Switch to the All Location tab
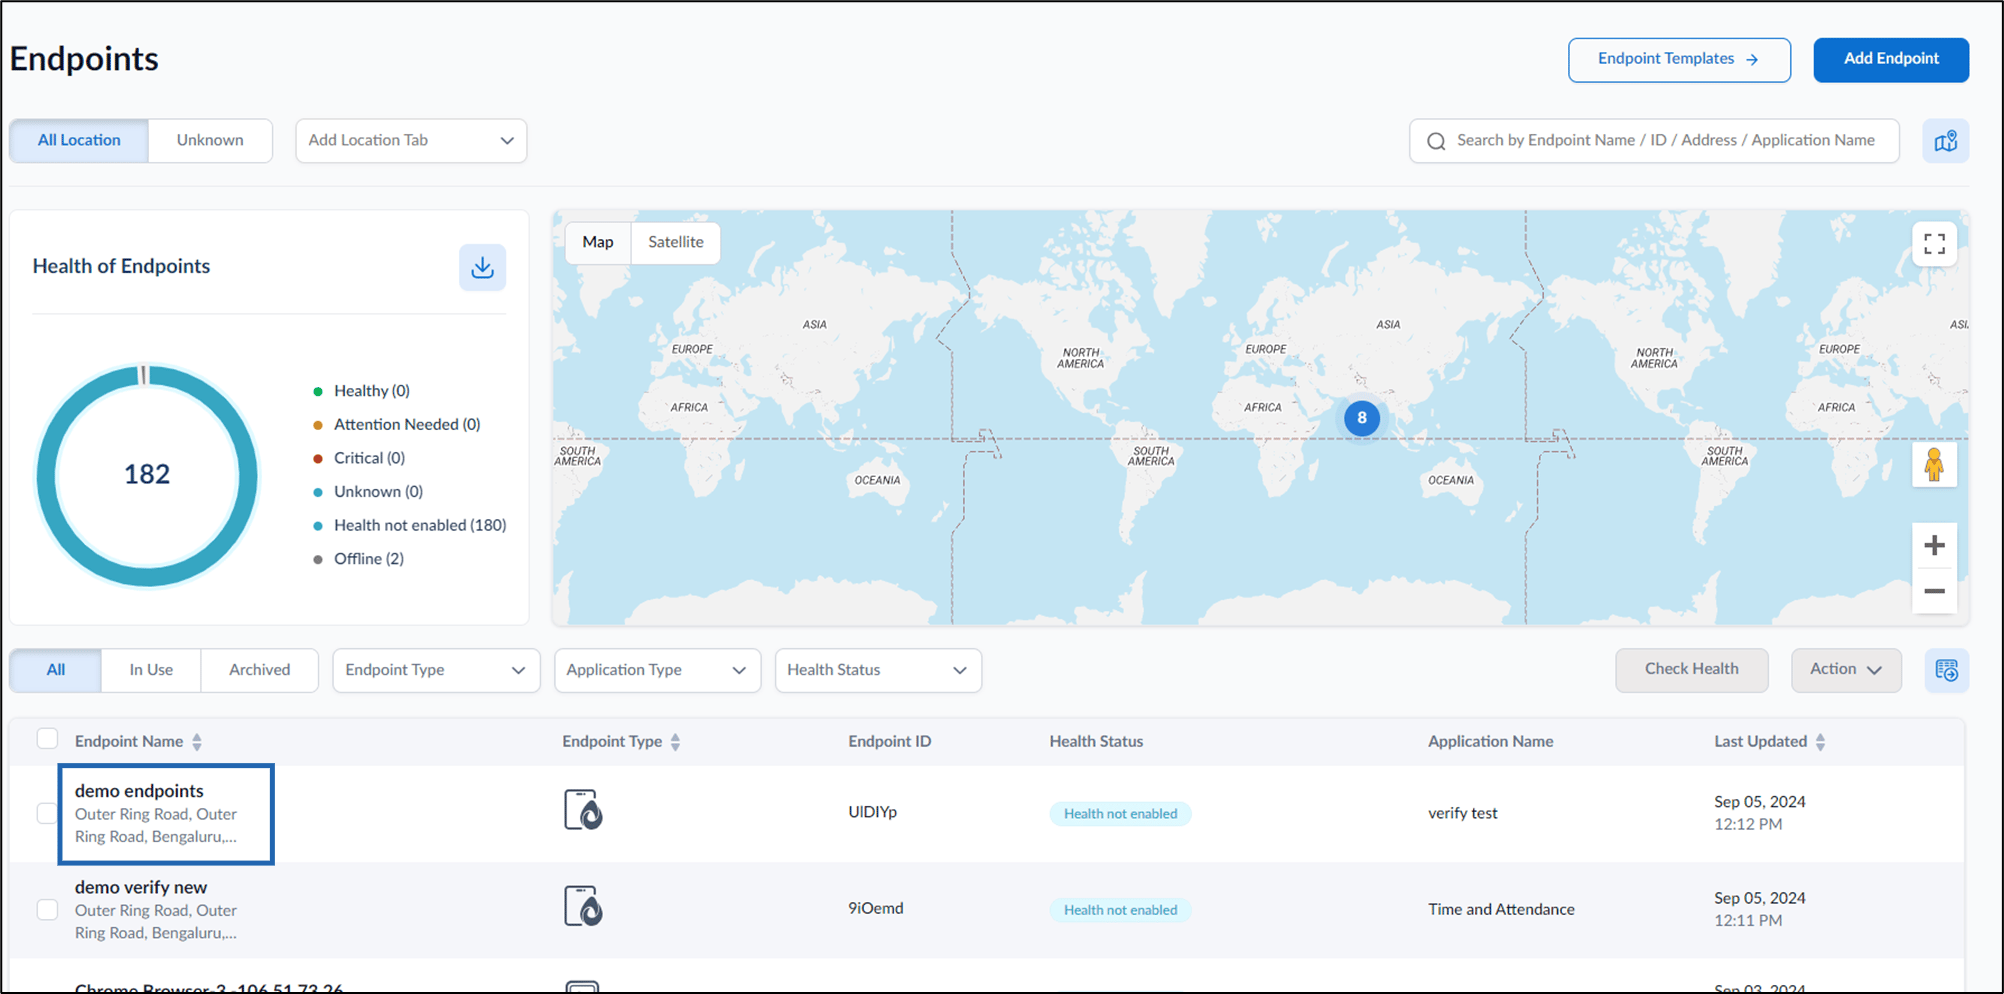Screen dimensions: 2004x994 click(79, 141)
